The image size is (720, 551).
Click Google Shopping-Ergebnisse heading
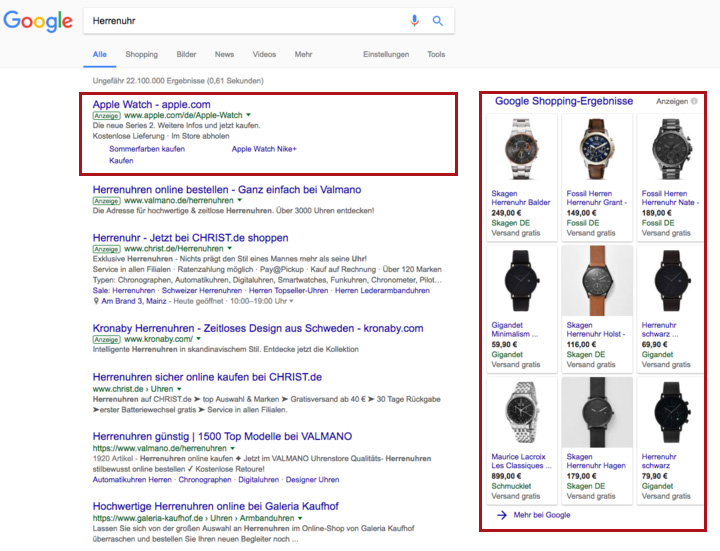[x=564, y=101]
